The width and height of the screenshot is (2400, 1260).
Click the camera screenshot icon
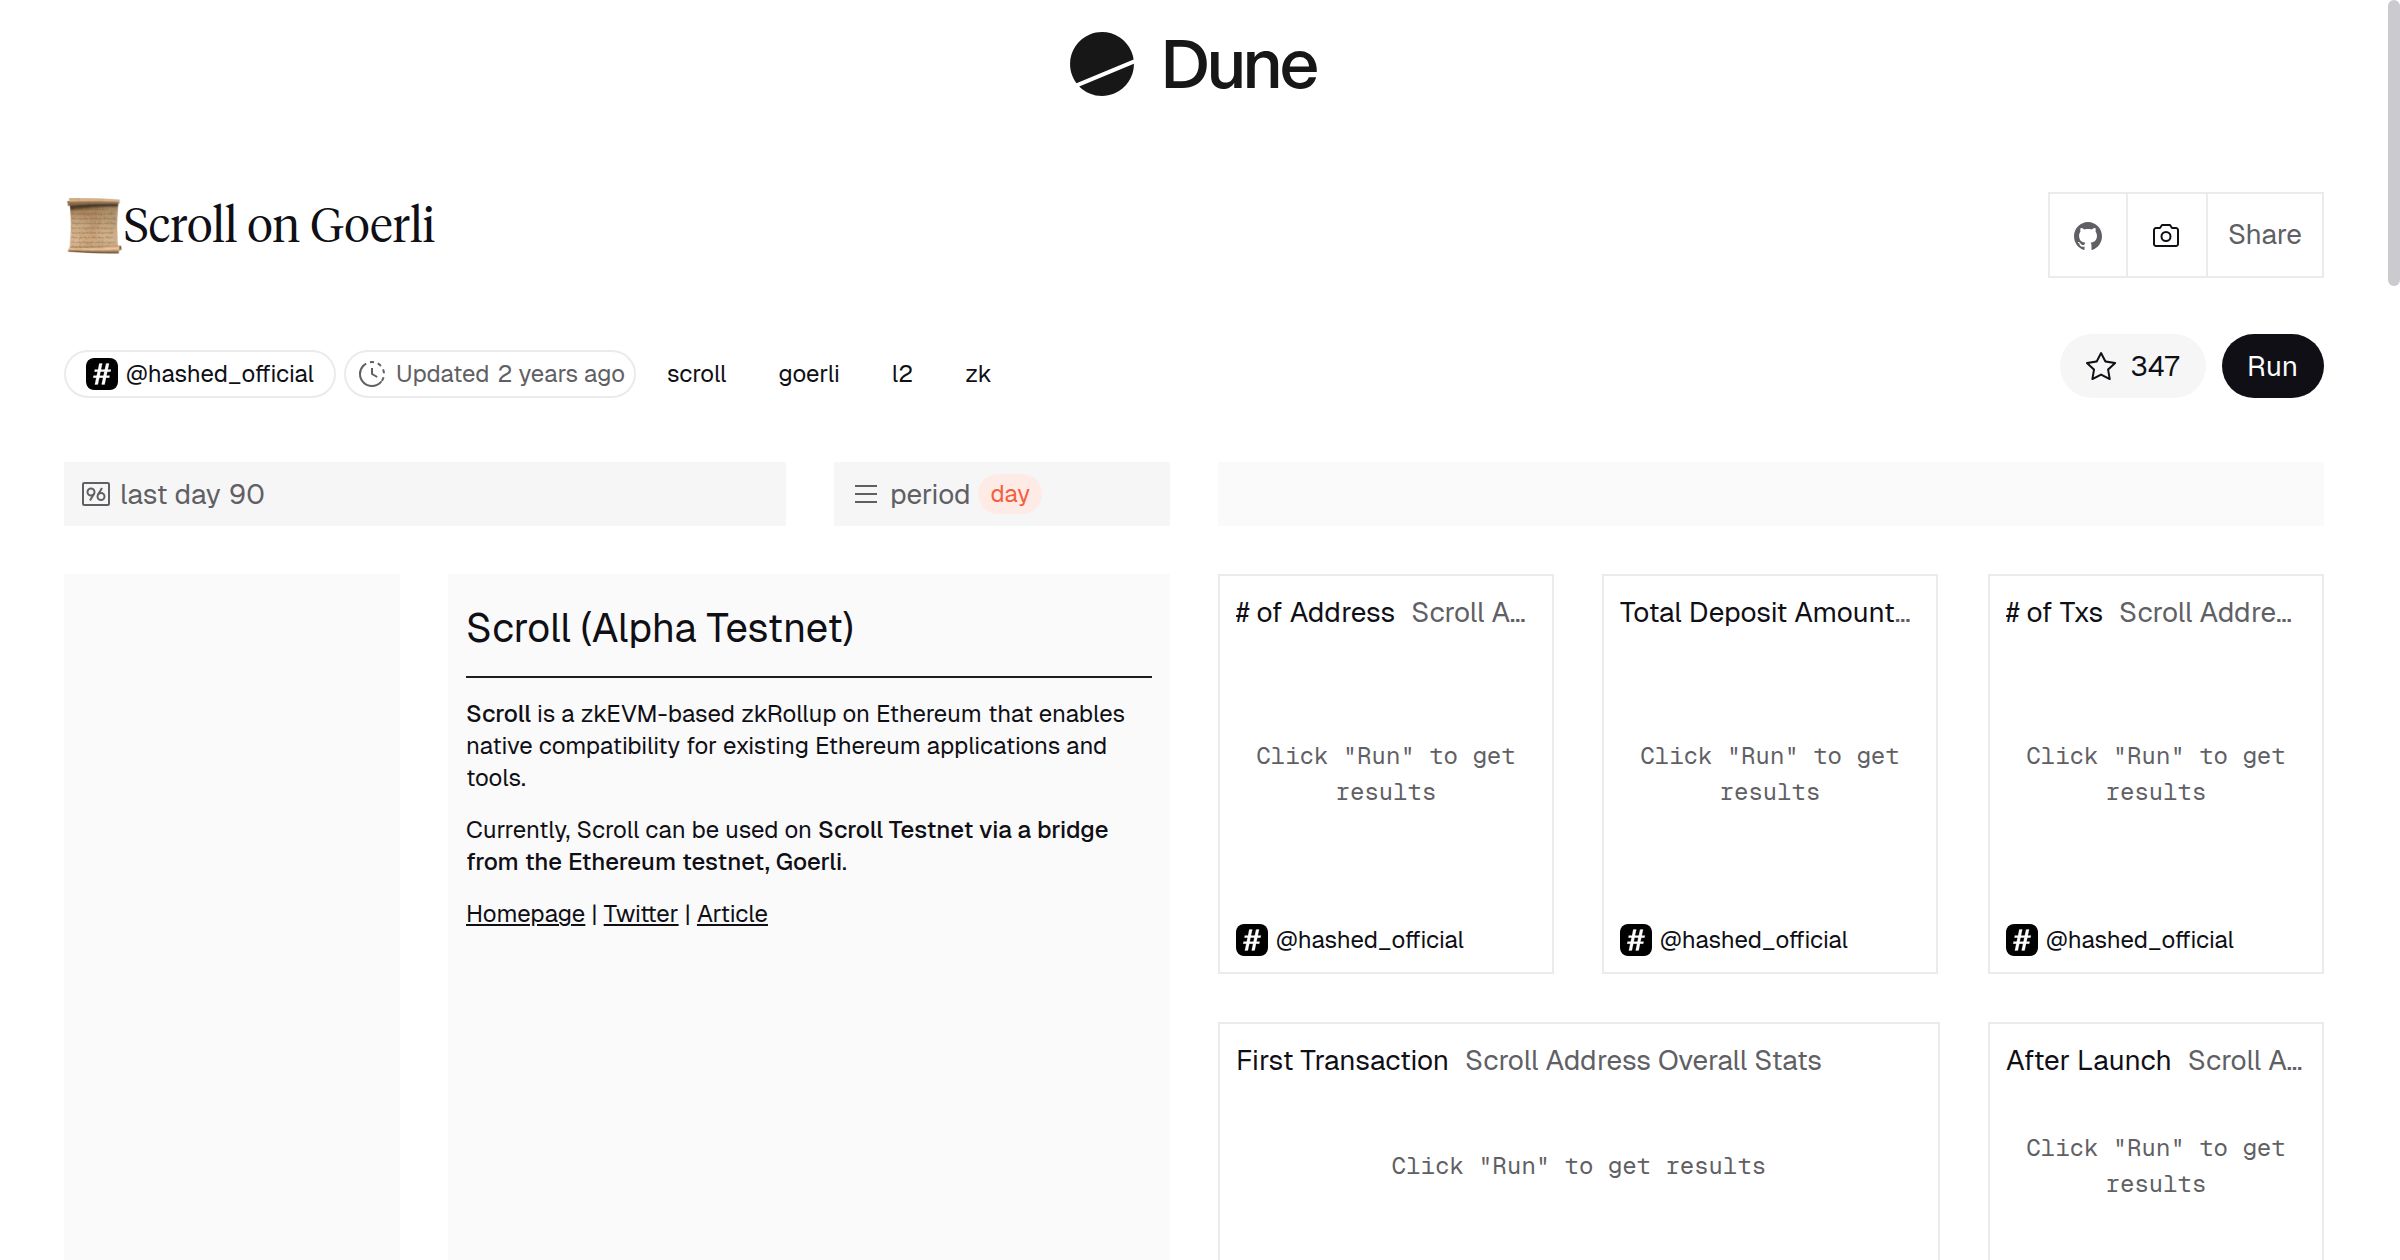tap(2165, 236)
